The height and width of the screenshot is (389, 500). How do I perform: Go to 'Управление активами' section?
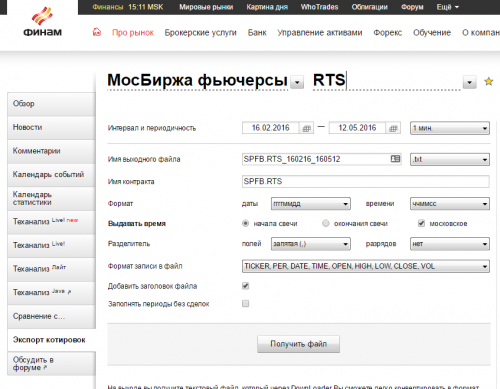pyautogui.click(x=320, y=33)
